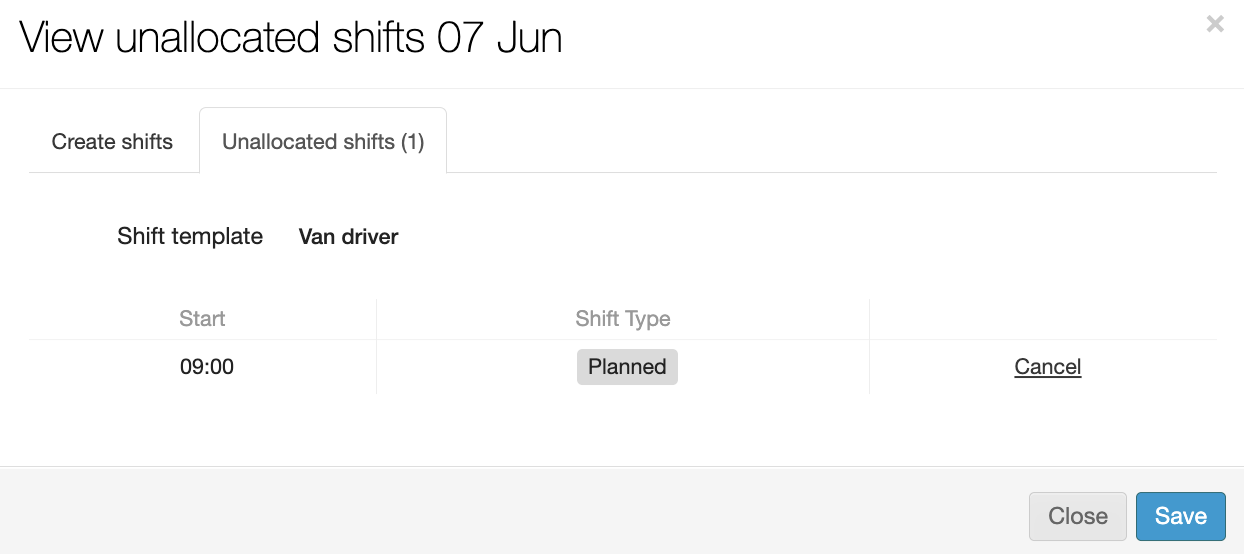This screenshot has height=554, width=1244.
Task: Click the blank space right of Van driver
Action: 800,237
